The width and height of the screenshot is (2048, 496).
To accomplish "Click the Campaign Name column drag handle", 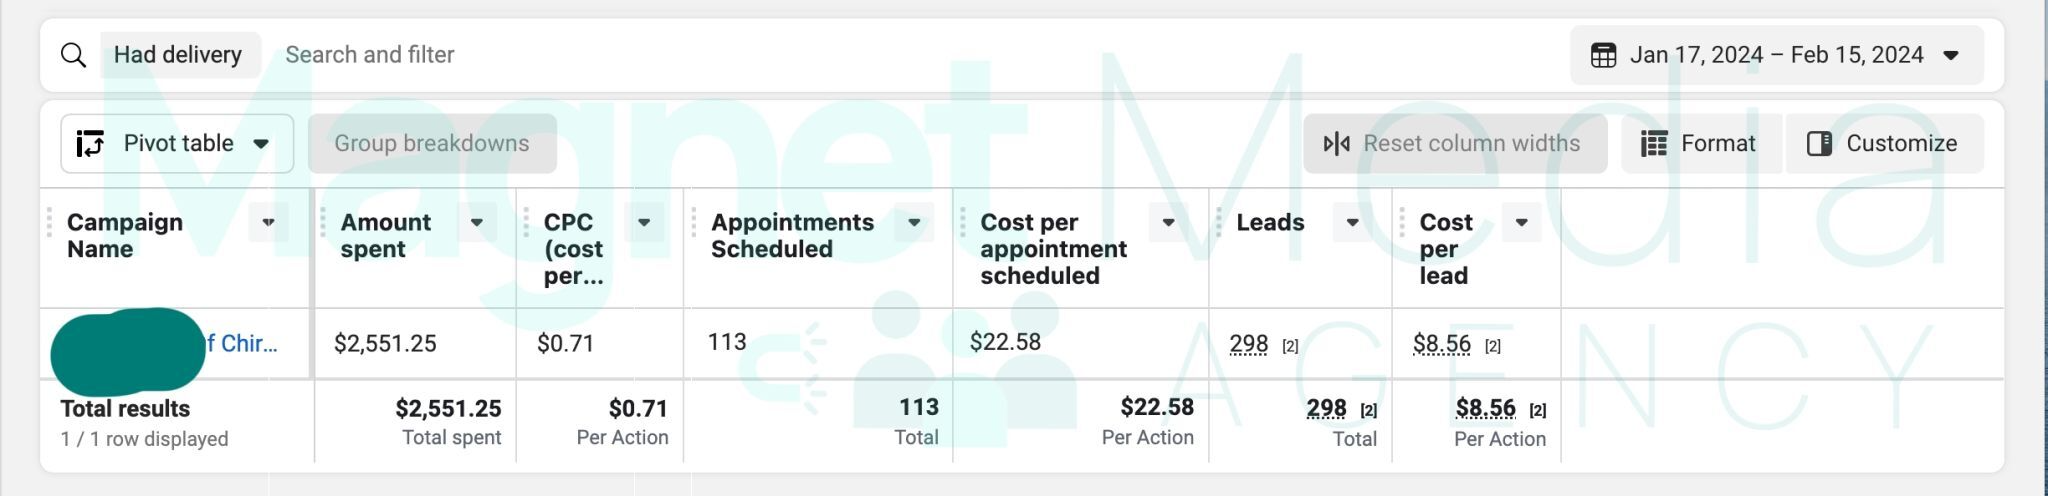I will click(49, 223).
